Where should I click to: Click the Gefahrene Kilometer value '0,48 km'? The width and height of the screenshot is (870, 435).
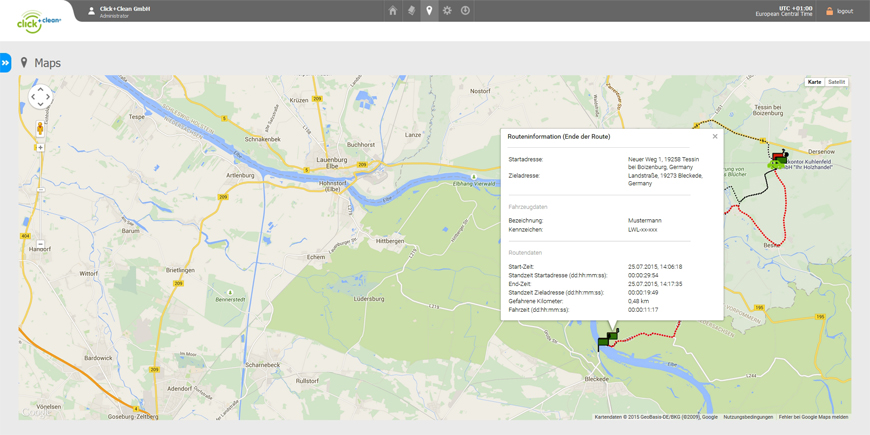pos(639,301)
